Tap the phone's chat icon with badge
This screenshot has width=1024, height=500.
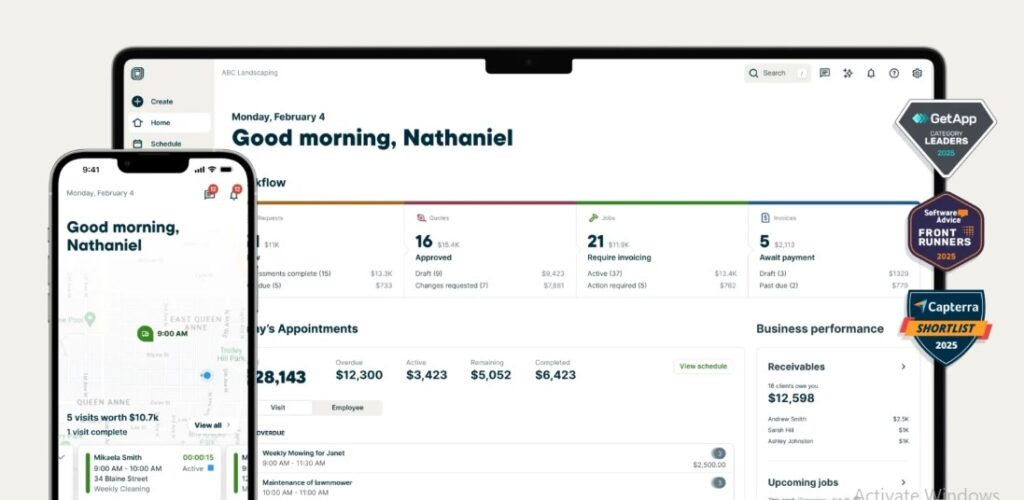point(210,194)
